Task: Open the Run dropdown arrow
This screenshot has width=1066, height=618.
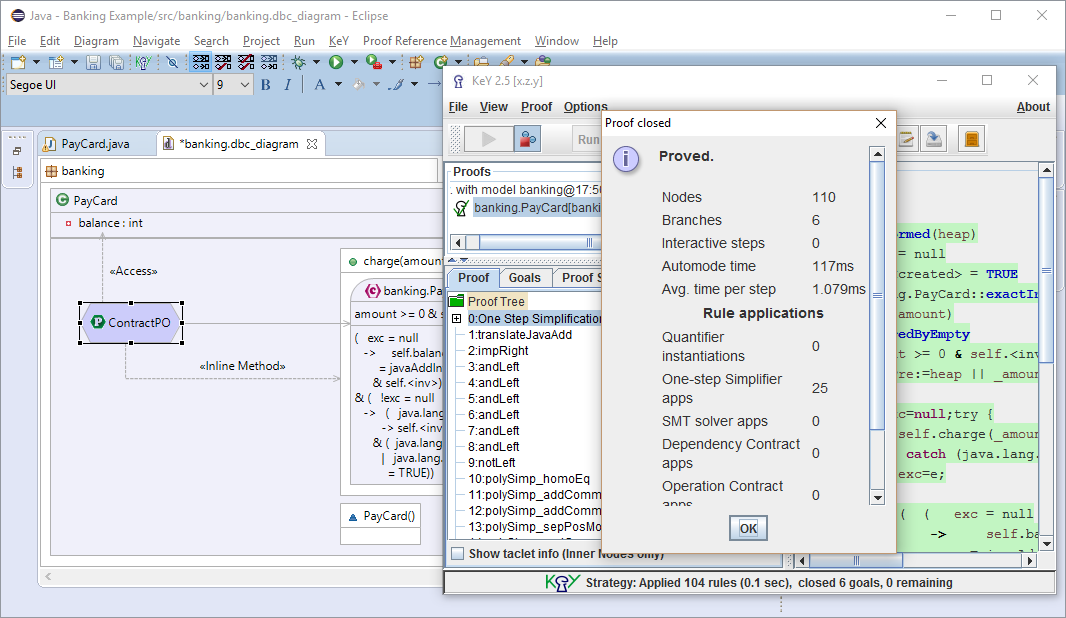Action: coord(354,63)
